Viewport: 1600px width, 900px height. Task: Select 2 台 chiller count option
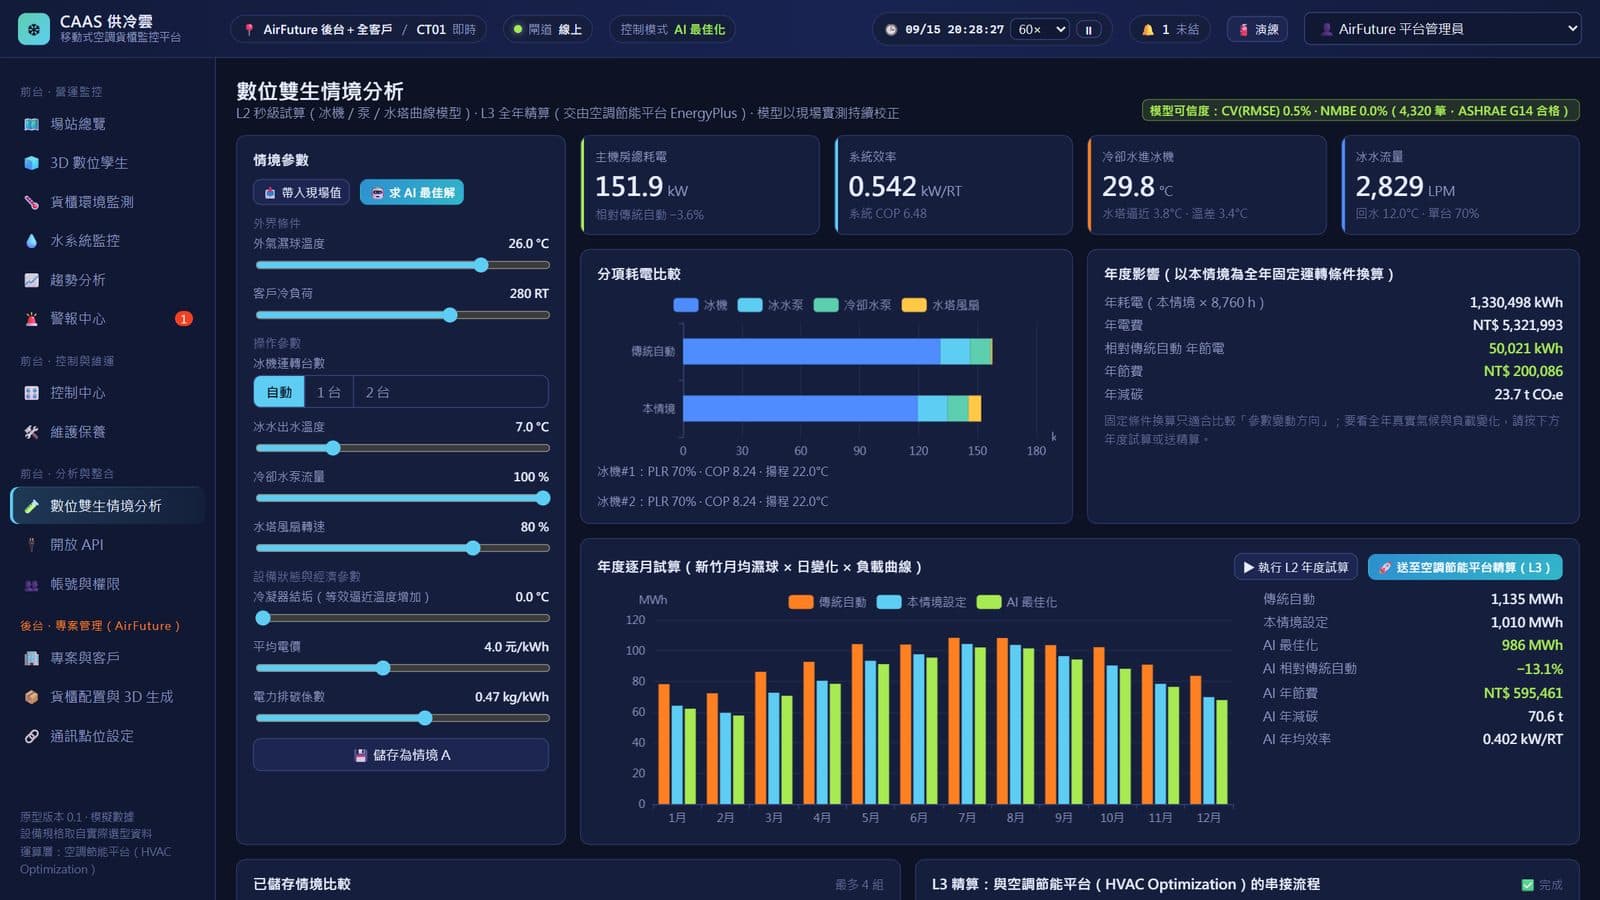pos(377,392)
